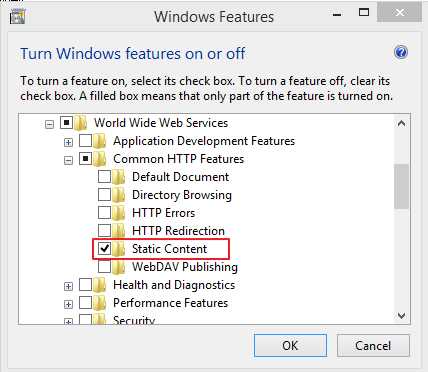428x372 pixels.
Task: Click the Default Document folder icon
Action: click(x=118, y=177)
